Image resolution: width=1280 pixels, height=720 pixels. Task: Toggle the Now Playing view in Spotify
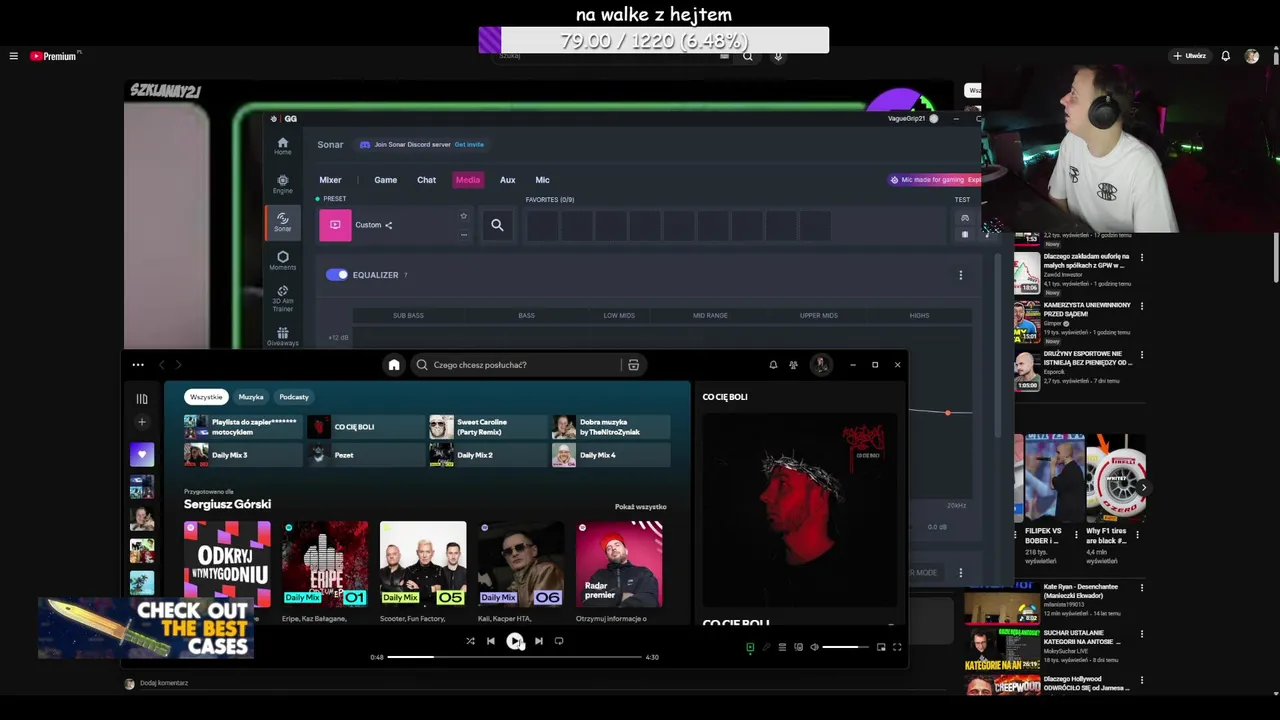pyautogui.click(x=750, y=647)
